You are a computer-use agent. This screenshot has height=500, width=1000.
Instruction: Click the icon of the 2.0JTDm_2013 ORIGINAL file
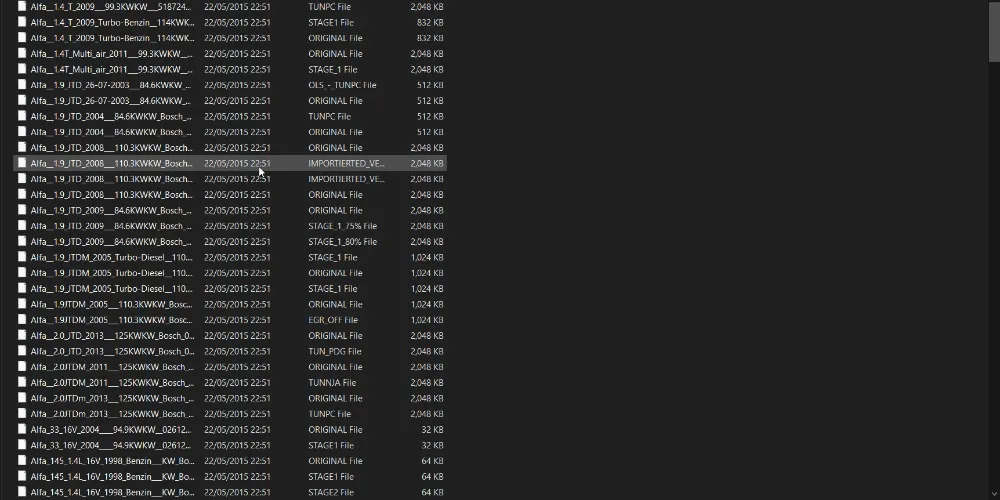(x=22, y=397)
